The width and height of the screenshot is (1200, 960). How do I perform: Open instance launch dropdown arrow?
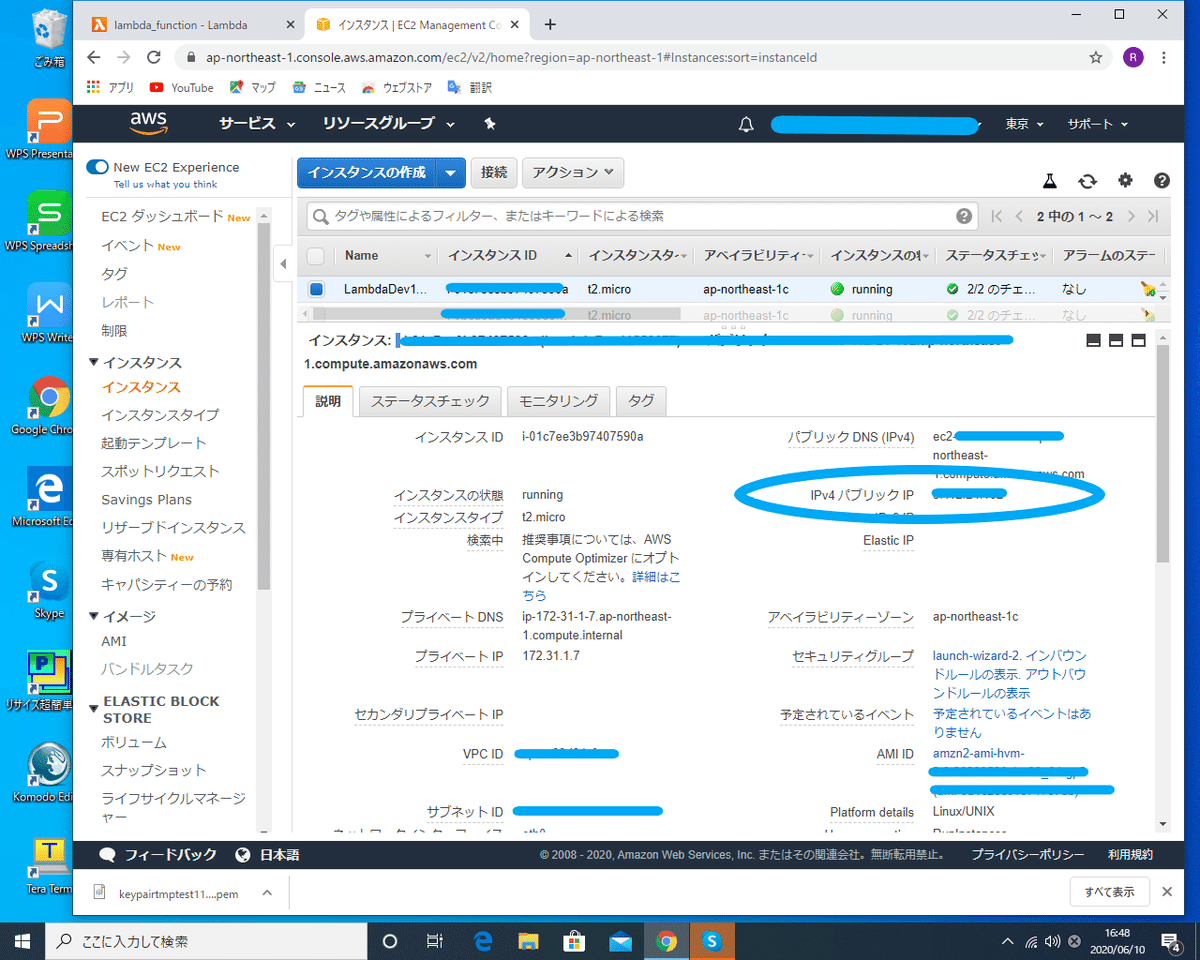(451, 173)
